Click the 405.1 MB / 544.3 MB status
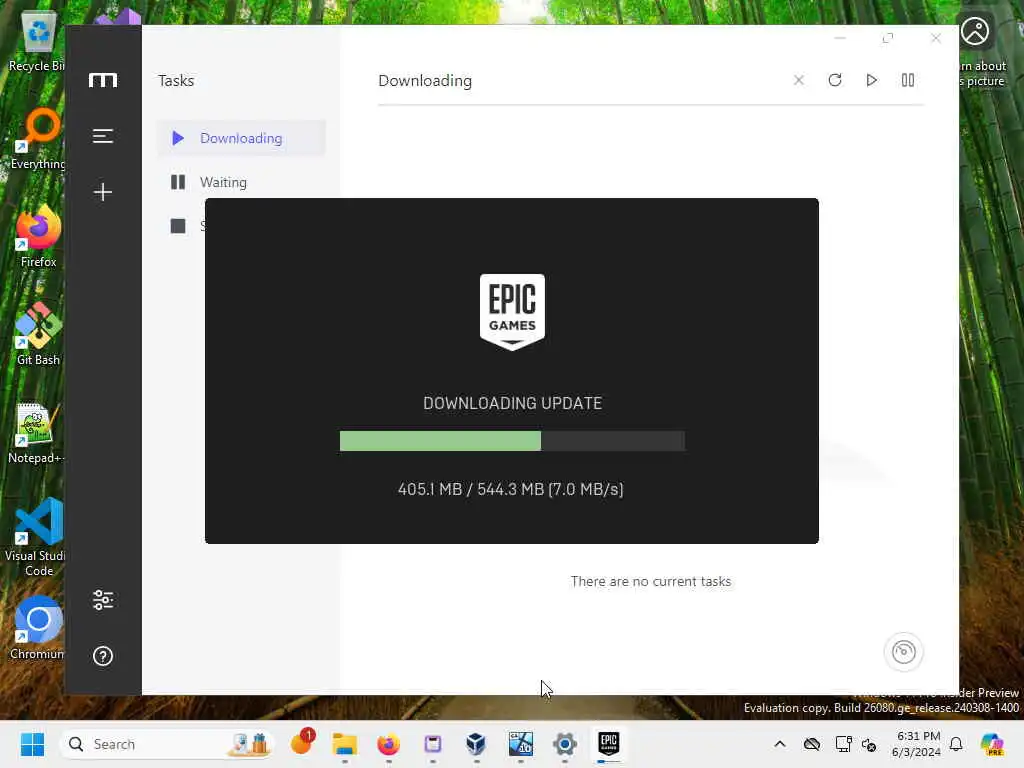Screen dimensions: 1024x768 click(x=510, y=489)
